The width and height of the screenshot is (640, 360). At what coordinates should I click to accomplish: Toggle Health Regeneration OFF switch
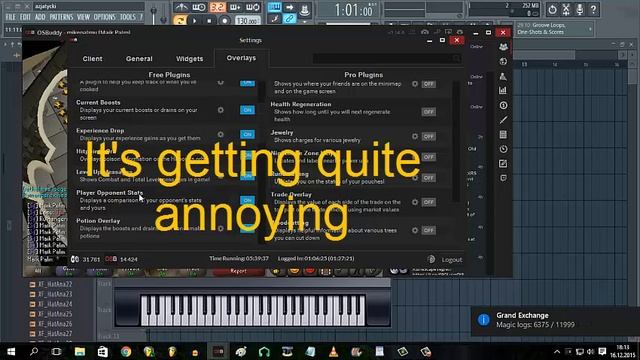(x=428, y=112)
